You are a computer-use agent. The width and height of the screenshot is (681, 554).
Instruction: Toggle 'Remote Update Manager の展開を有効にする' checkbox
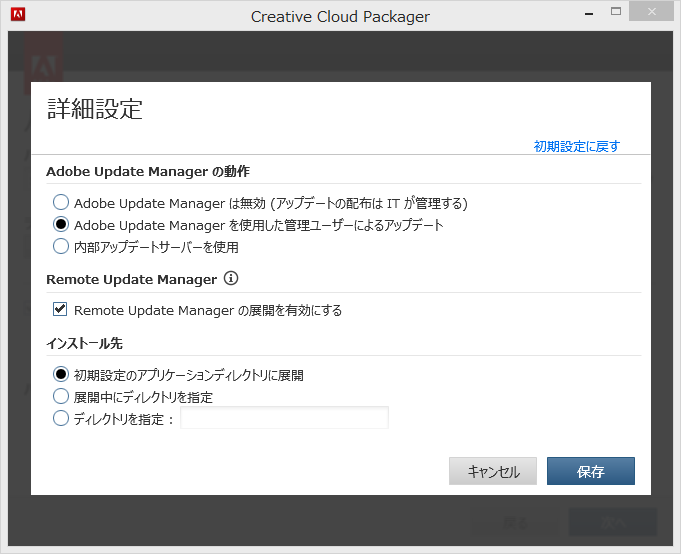[60, 310]
